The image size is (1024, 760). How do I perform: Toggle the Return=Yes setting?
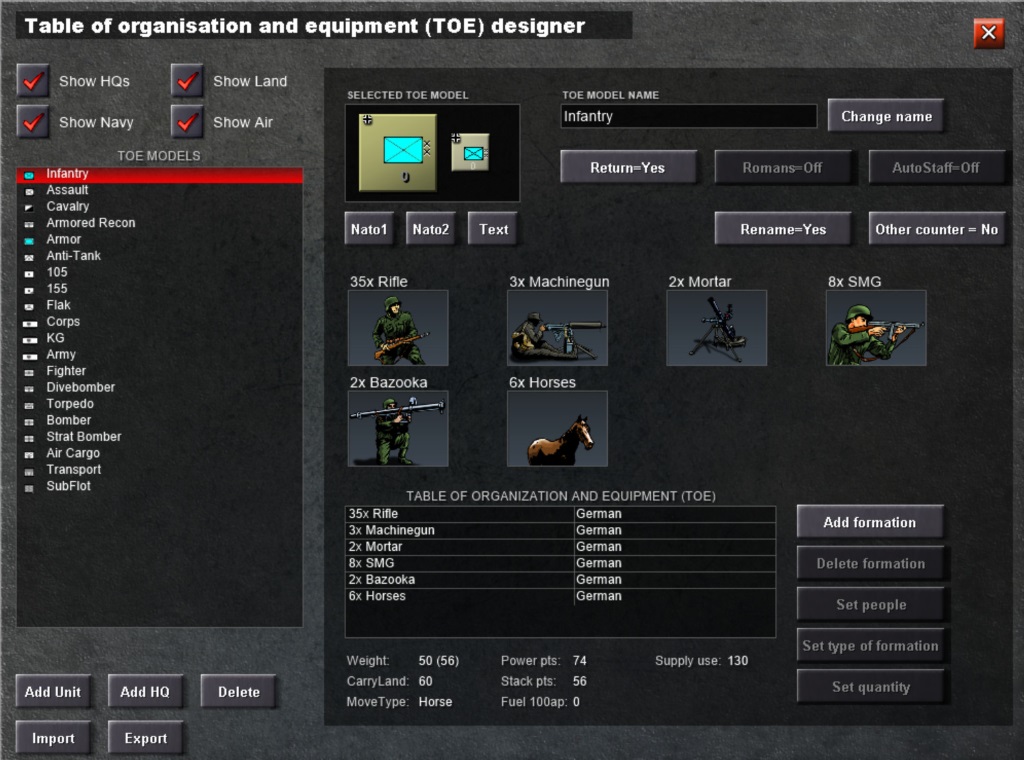pyautogui.click(x=628, y=168)
